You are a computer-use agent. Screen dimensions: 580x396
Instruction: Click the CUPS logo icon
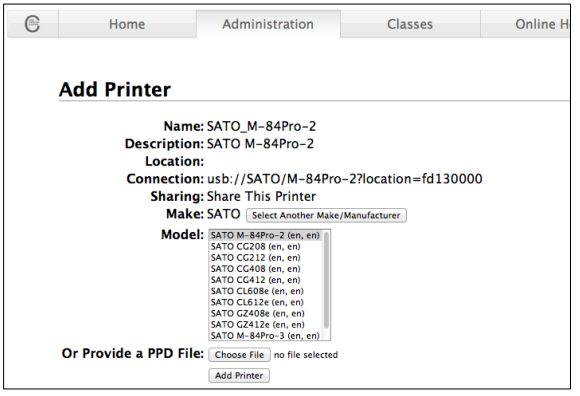(x=33, y=24)
